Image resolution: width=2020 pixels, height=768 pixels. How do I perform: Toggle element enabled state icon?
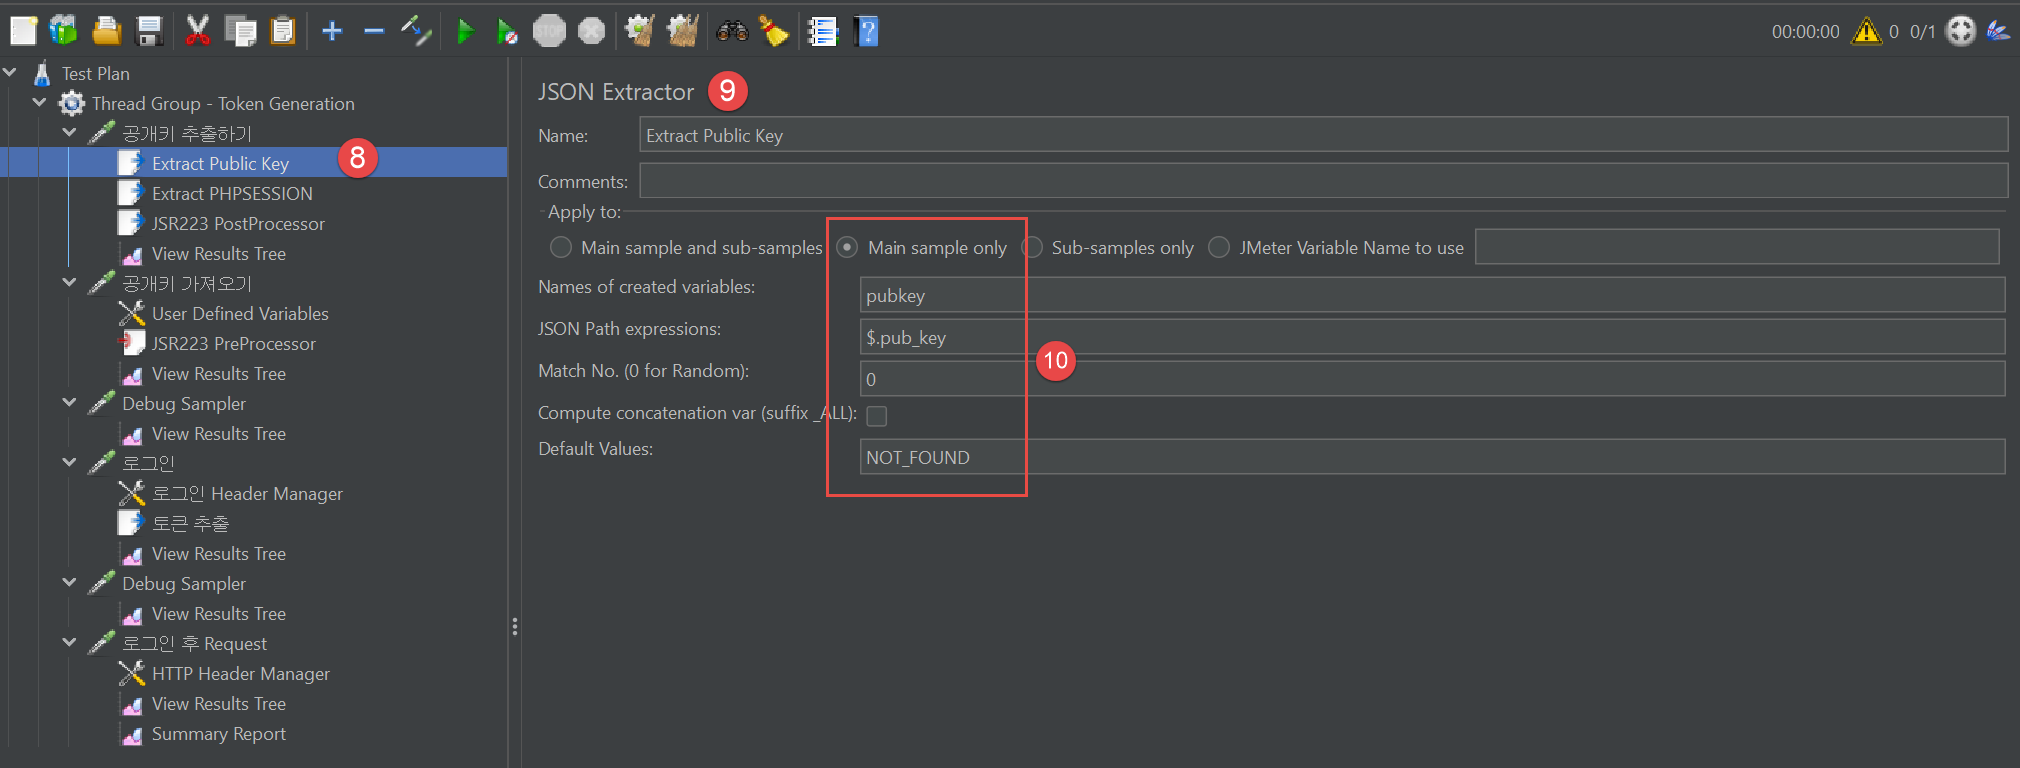point(416,31)
